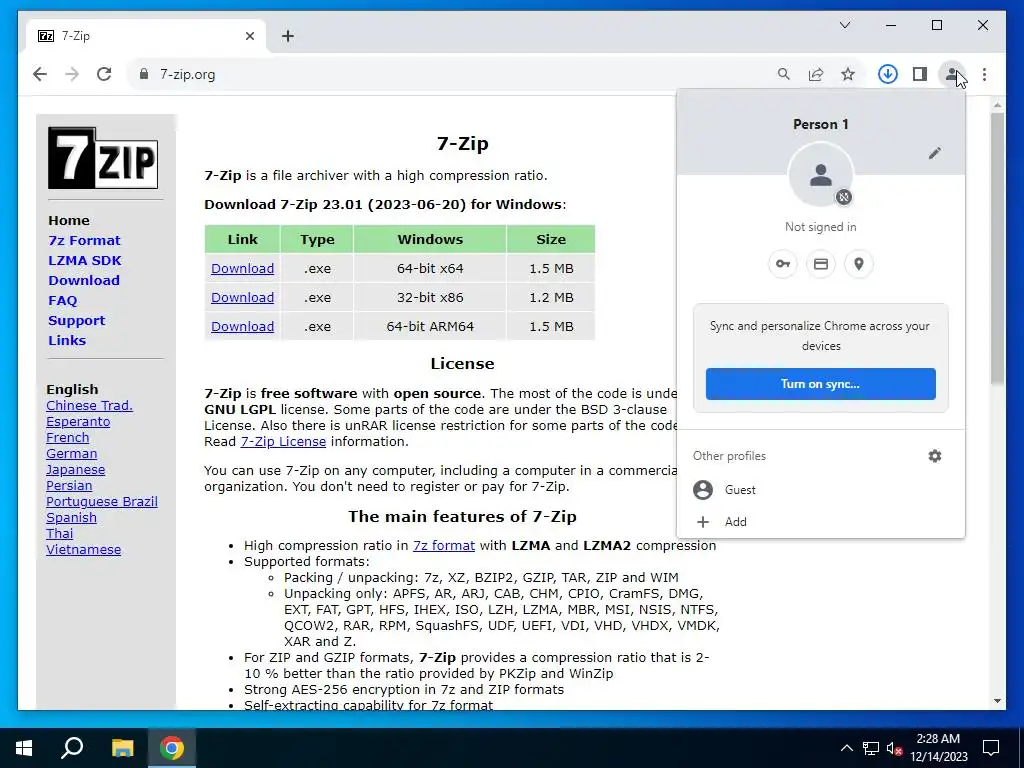Open Support sidebar link

(x=76, y=321)
